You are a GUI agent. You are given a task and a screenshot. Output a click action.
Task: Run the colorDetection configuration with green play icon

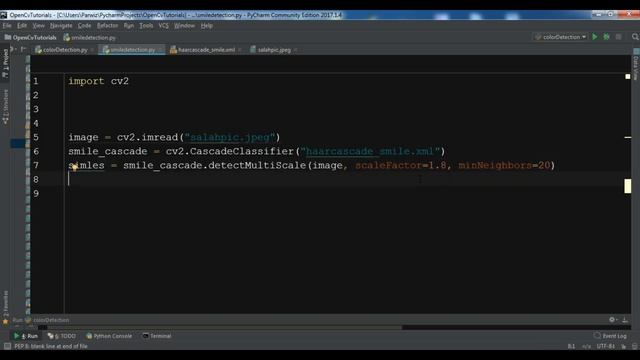click(x=595, y=37)
